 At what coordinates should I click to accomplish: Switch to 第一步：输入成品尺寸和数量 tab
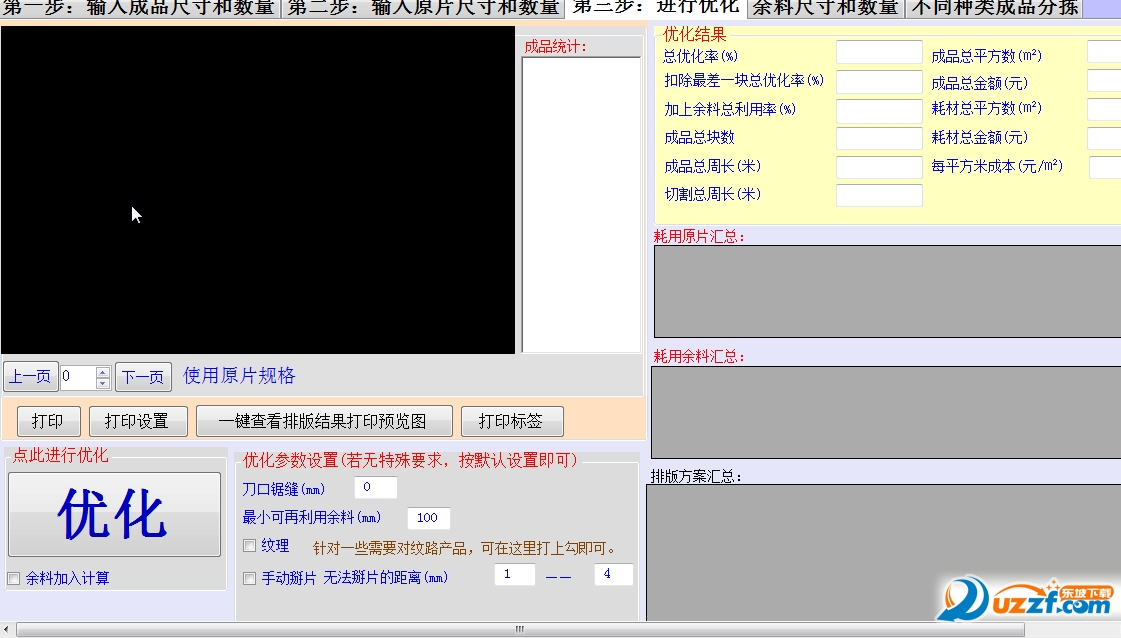[x=139, y=9]
